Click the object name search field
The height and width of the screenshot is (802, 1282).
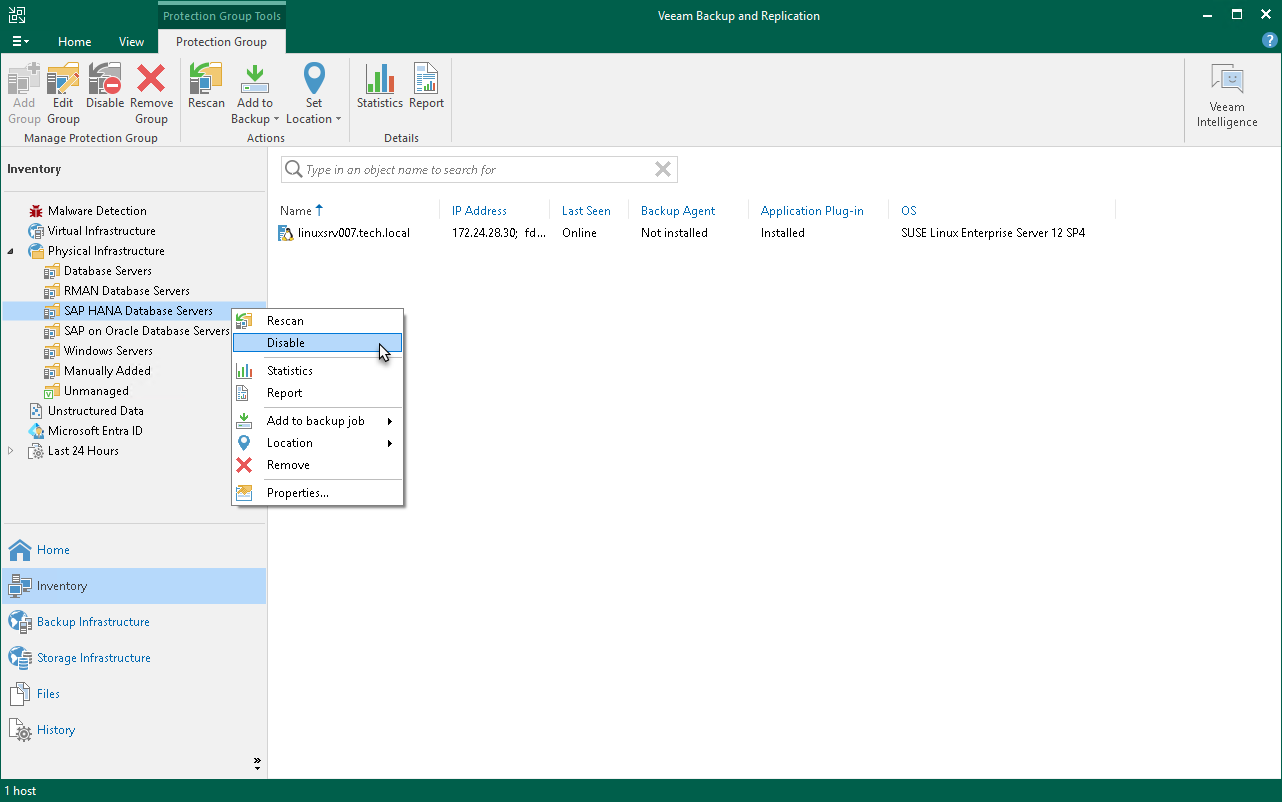pos(470,170)
